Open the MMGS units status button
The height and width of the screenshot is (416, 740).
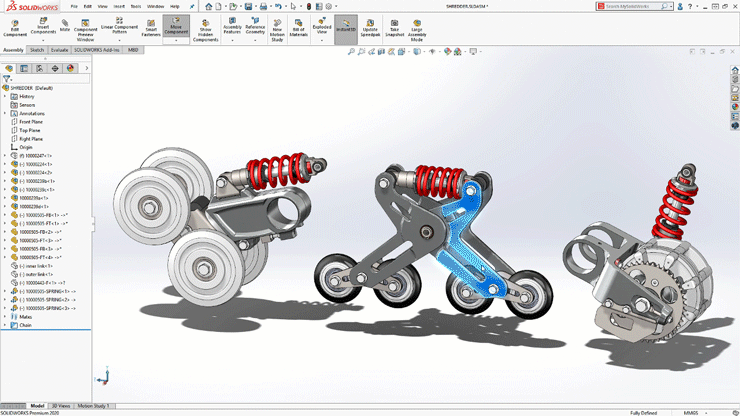click(x=691, y=412)
